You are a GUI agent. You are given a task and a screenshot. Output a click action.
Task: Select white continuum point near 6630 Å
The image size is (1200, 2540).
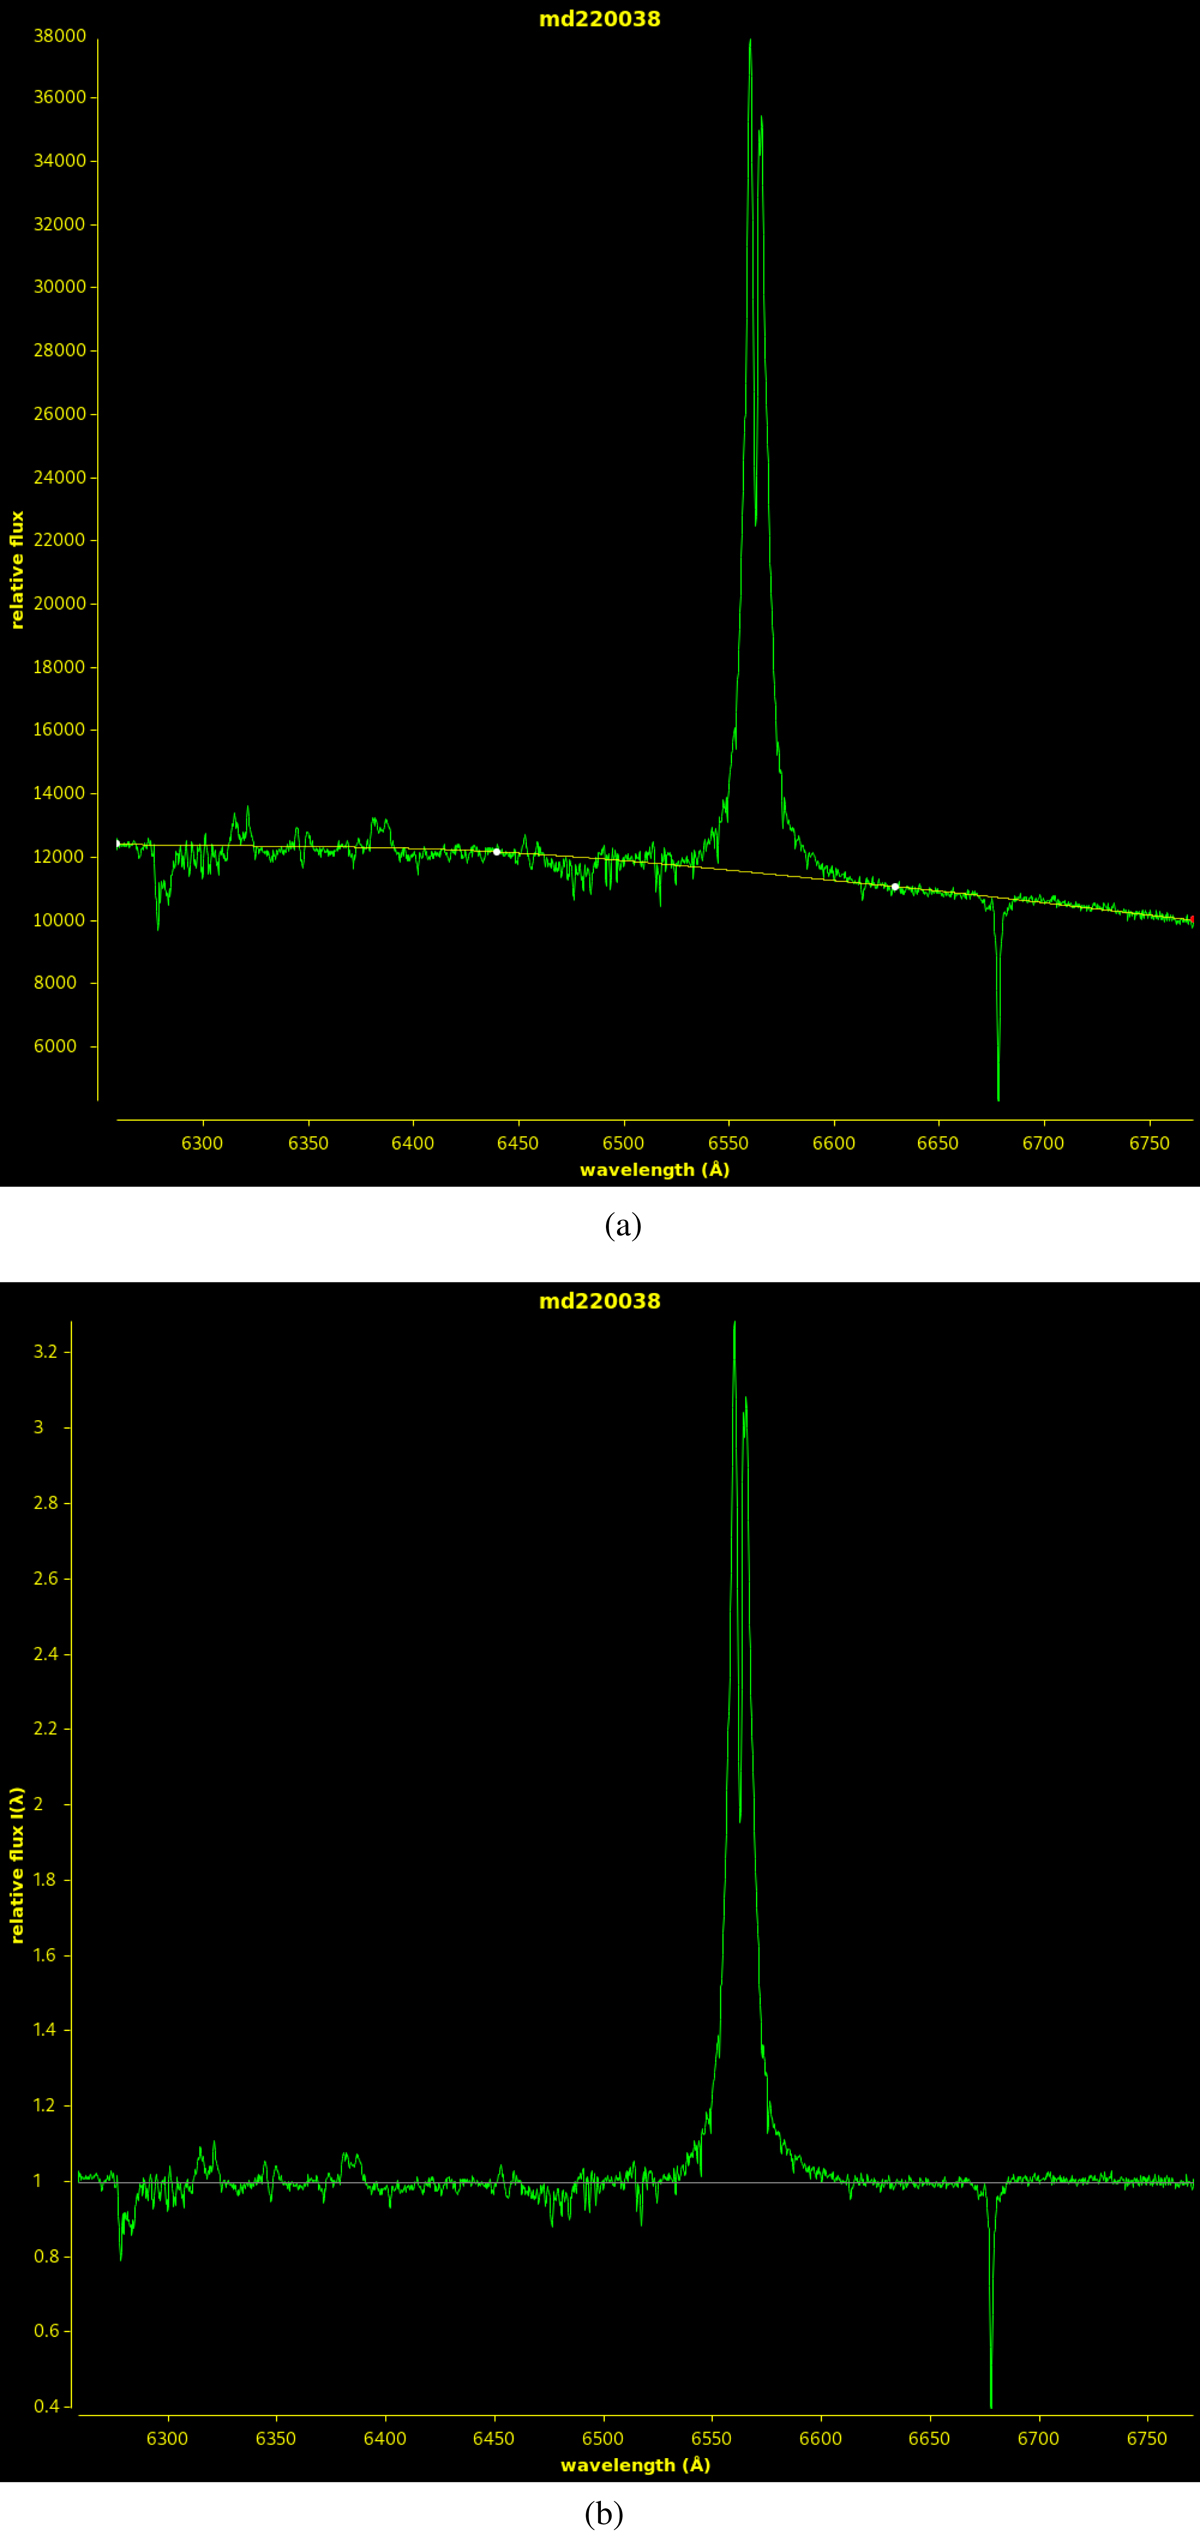click(895, 887)
